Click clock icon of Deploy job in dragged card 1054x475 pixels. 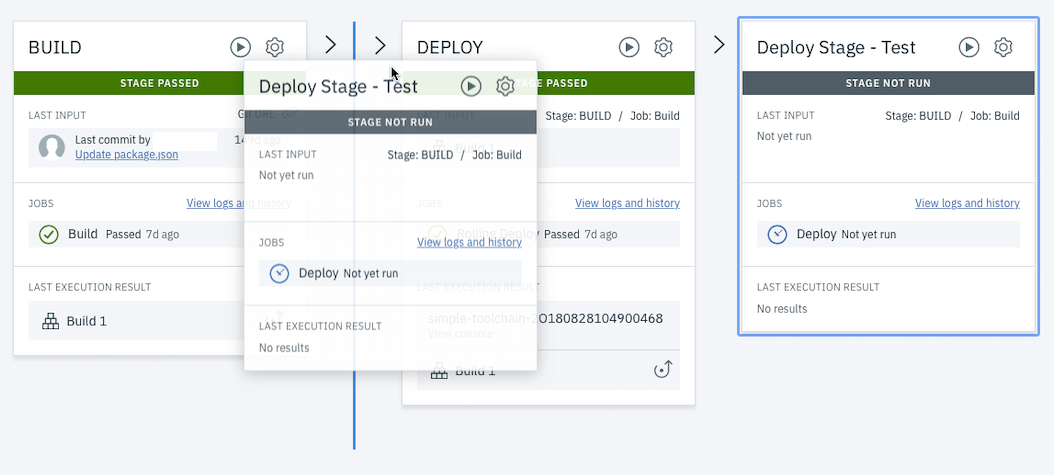279,273
